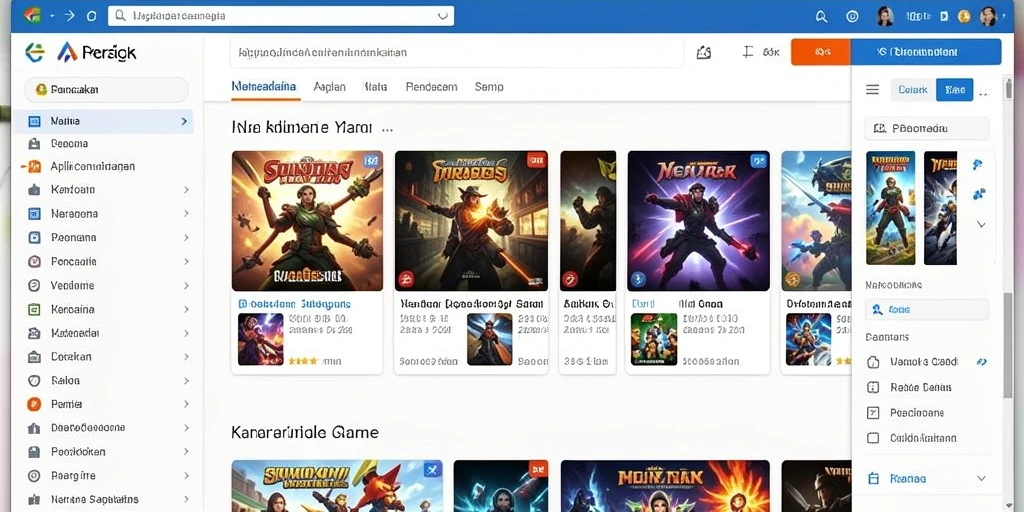The height and width of the screenshot is (512, 1024).
Task: Switch to the Rendacam tab
Action: (431, 86)
